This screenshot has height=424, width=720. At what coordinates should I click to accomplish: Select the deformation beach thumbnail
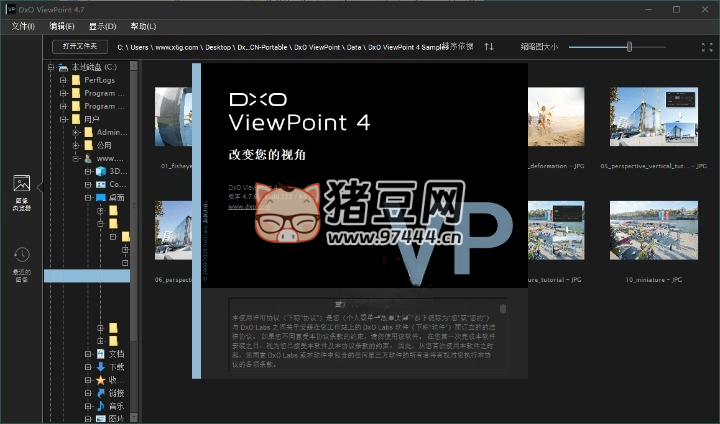tap(556, 117)
